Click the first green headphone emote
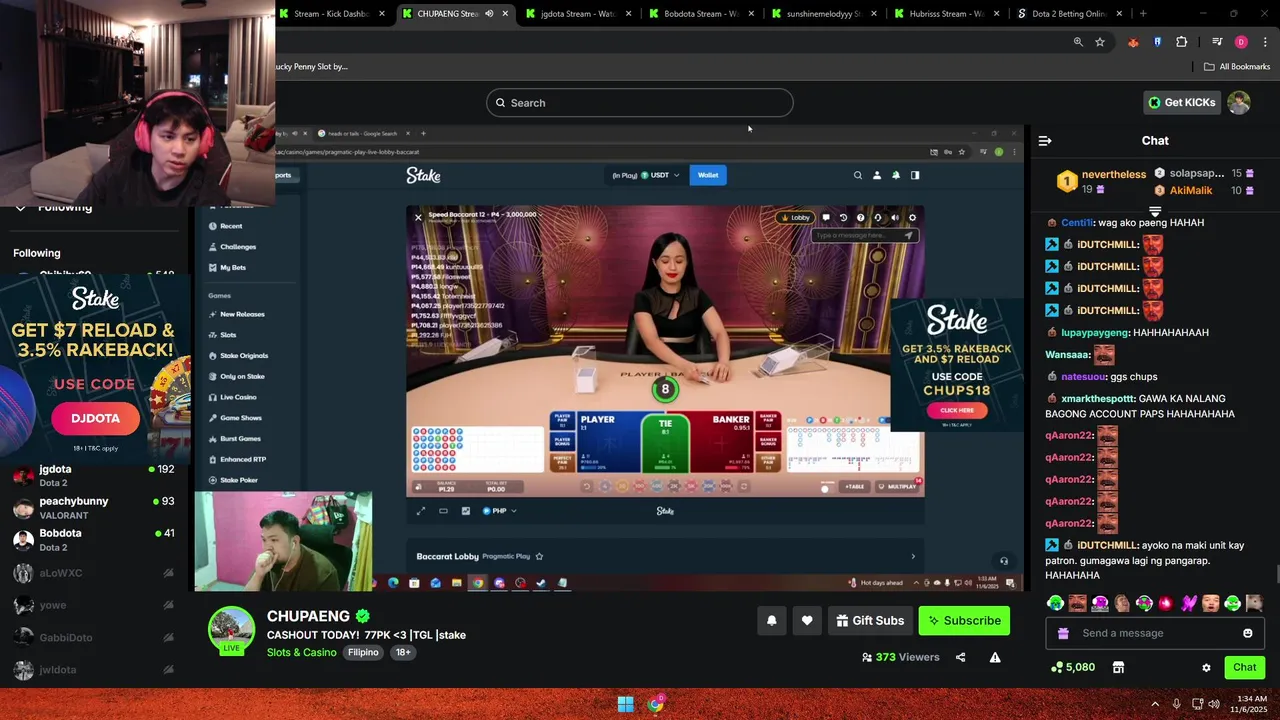The height and width of the screenshot is (720, 1280). (1055, 603)
